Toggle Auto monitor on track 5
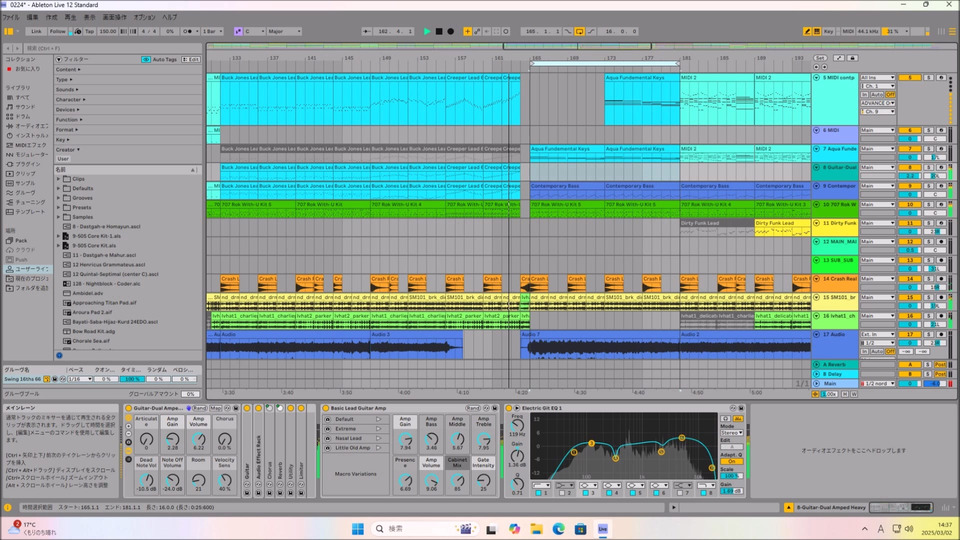 click(879, 94)
